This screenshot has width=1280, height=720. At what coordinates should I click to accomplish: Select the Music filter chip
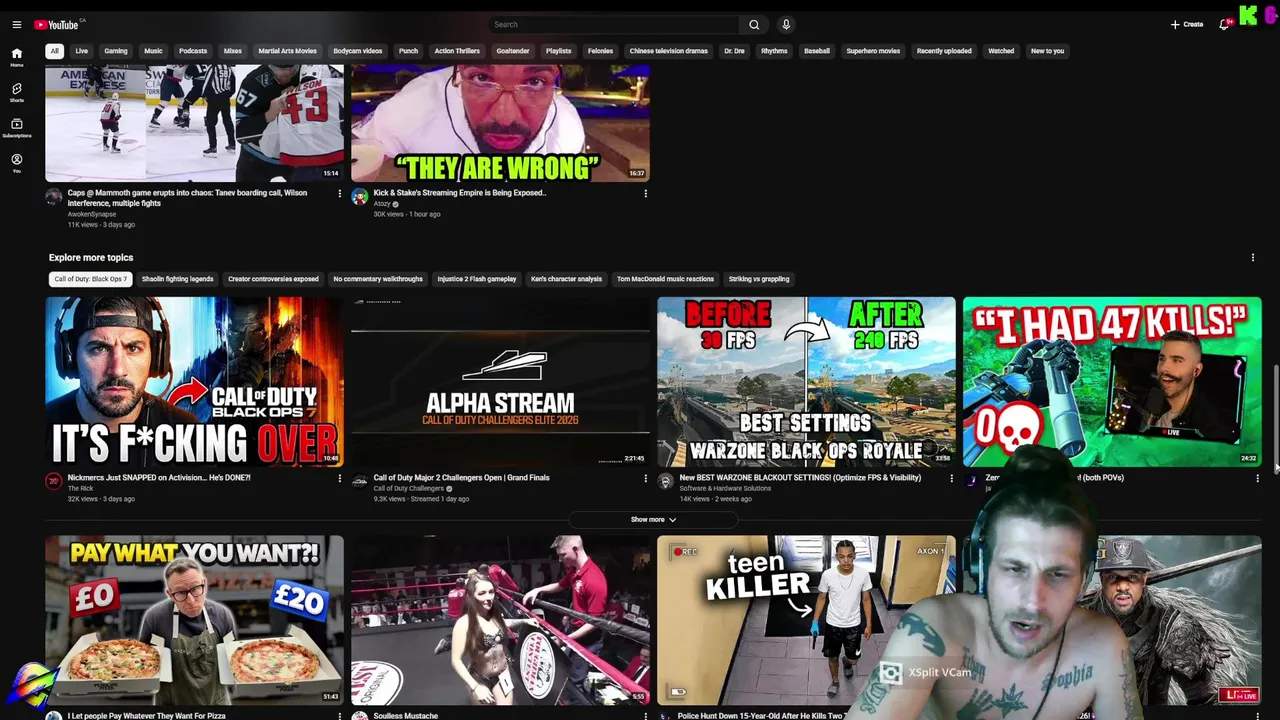coord(153,51)
